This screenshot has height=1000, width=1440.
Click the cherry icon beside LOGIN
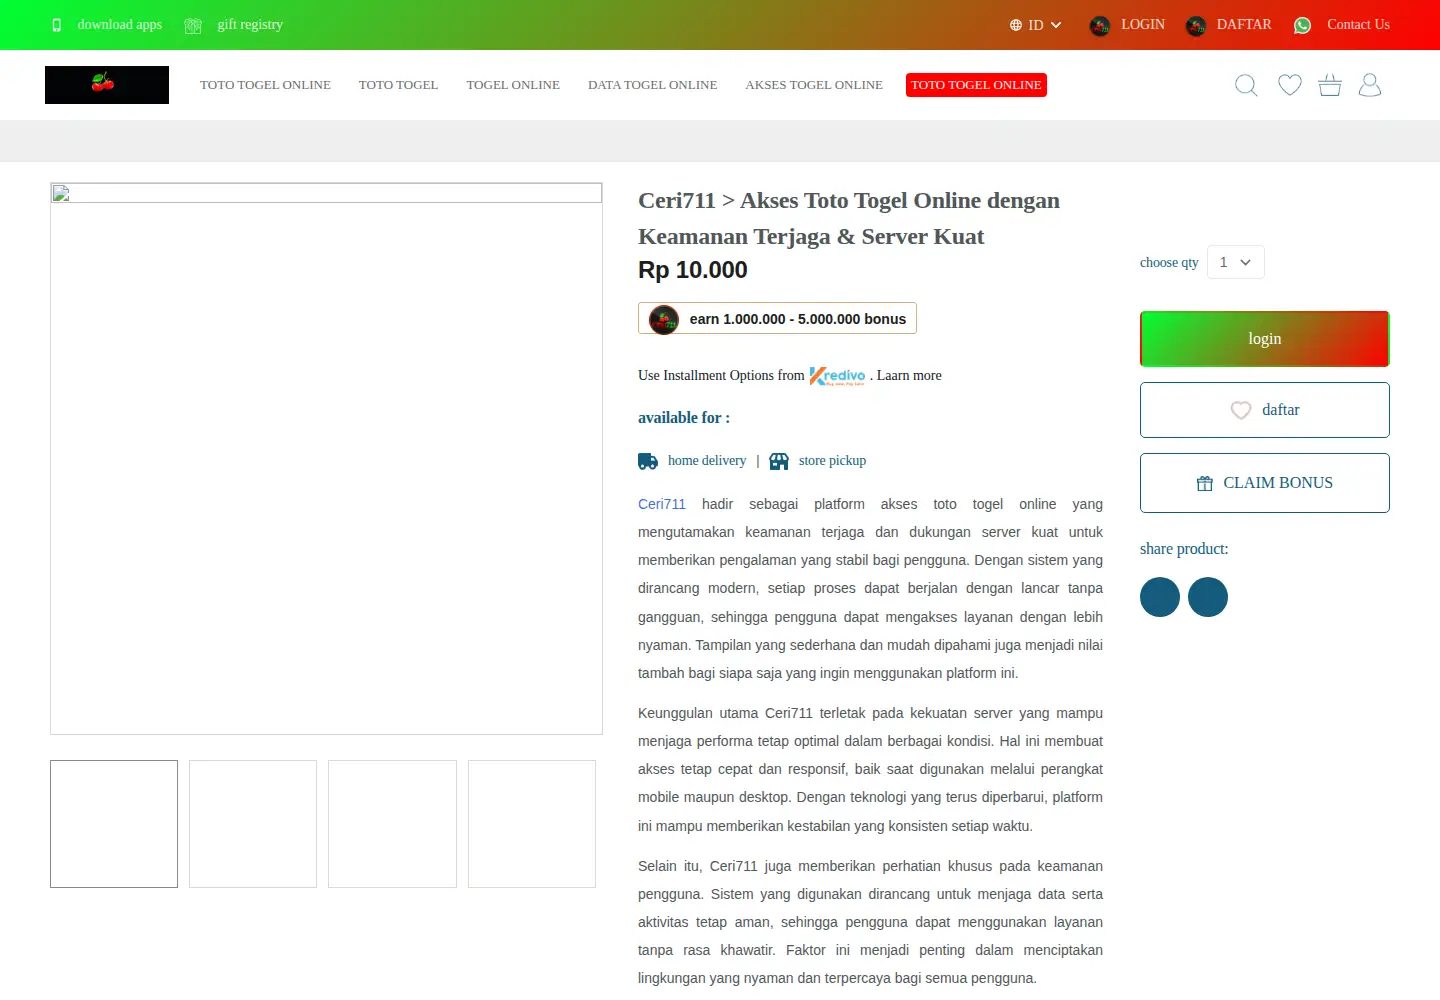click(x=1099, y=26)
